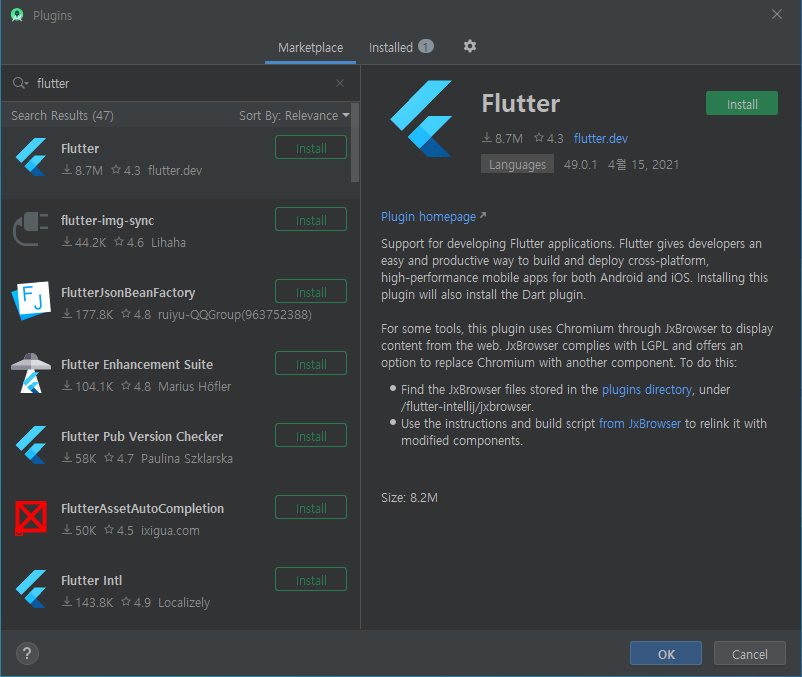Click the Cancel button
This screenshot has width=802, height=677.
click(749, 653)
